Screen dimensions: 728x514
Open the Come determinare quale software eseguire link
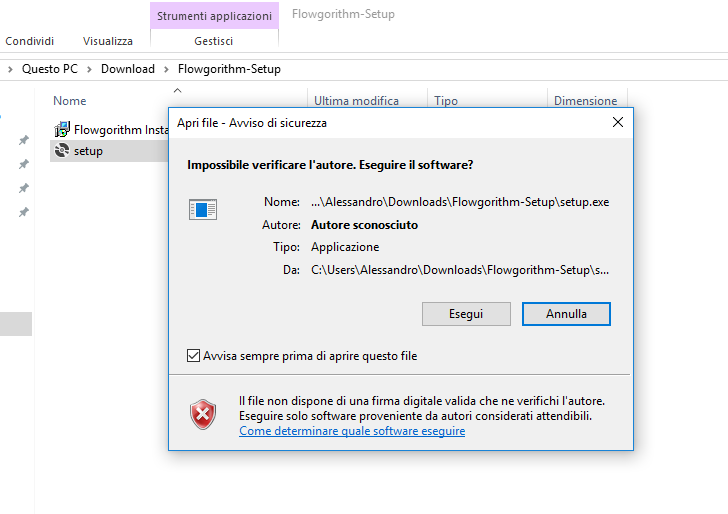tap(352, 431)
